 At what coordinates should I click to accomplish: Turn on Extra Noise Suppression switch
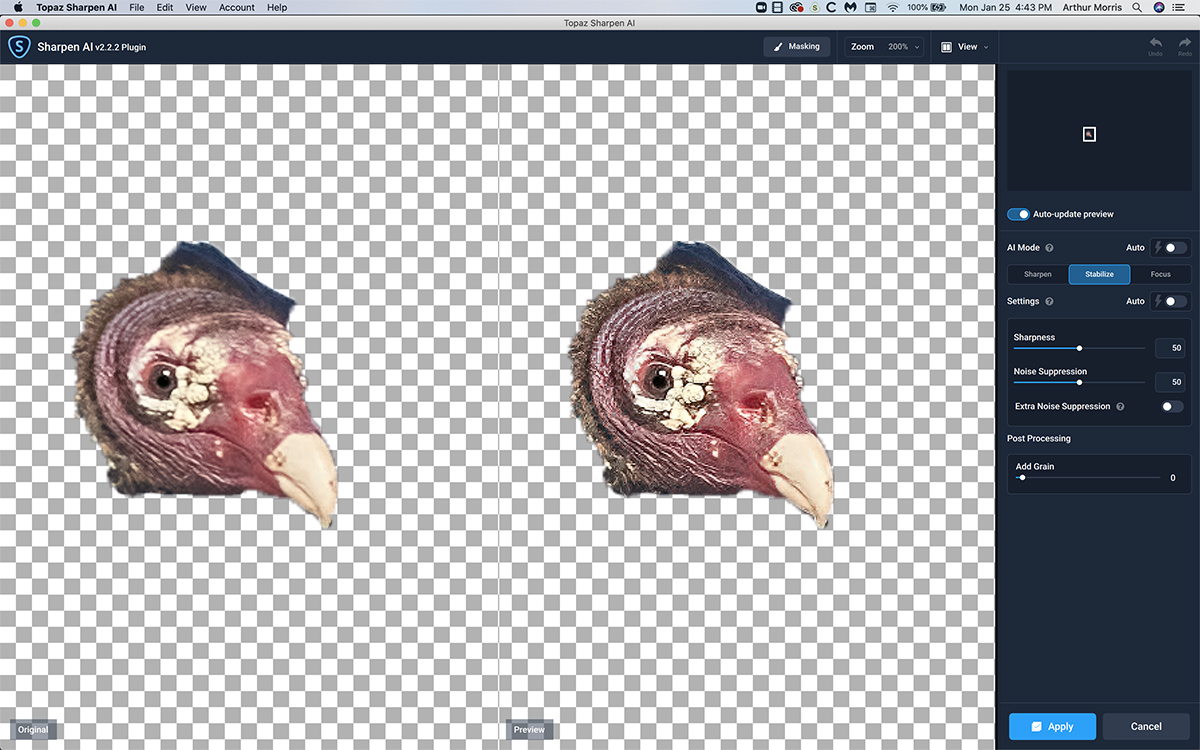[1172, 407]
